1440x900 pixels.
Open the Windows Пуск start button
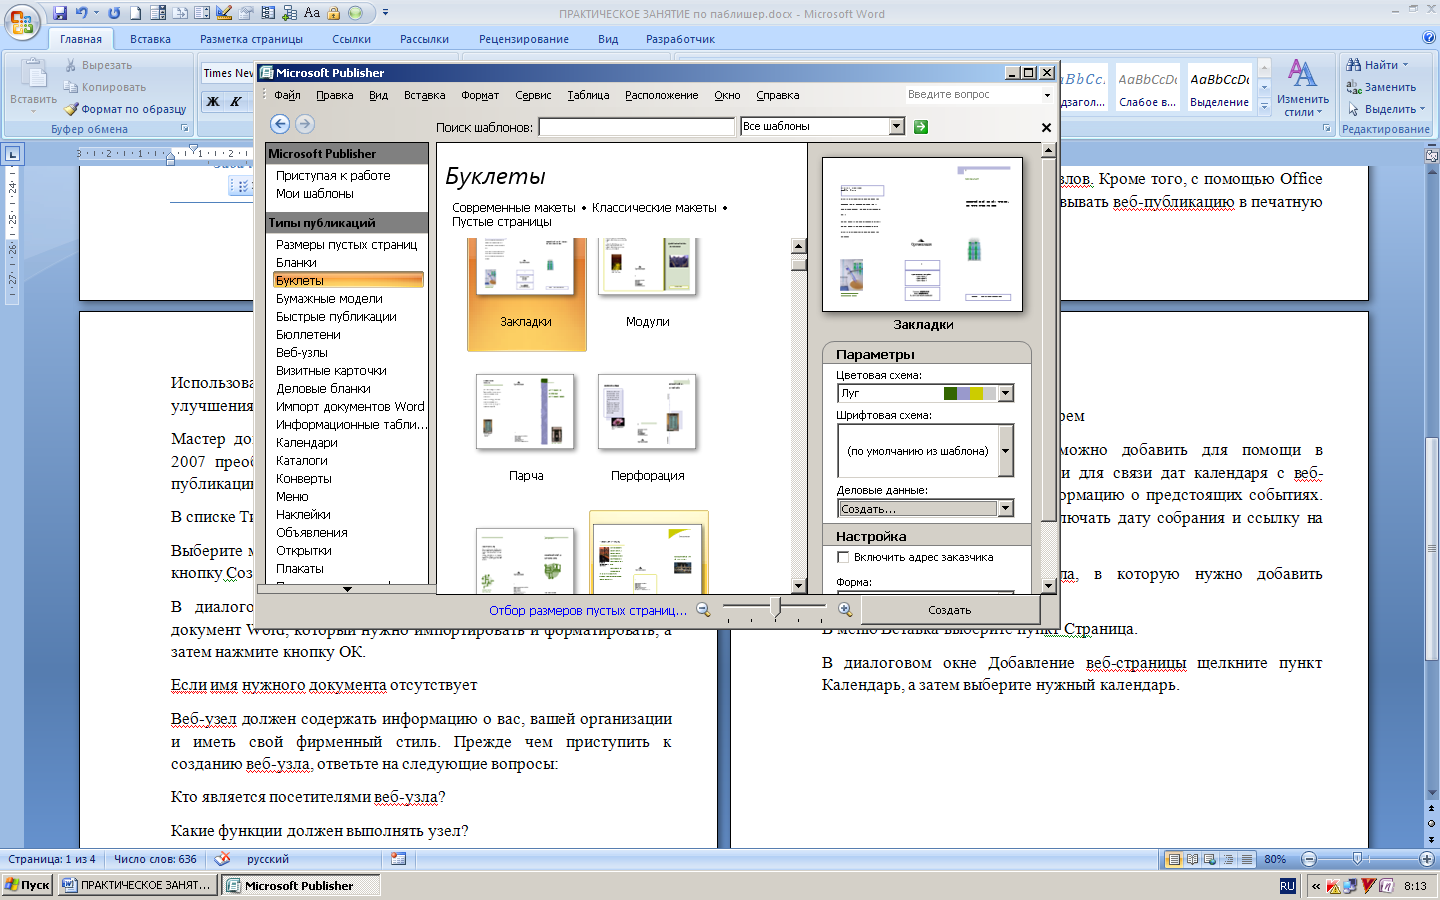click(27, 885)
